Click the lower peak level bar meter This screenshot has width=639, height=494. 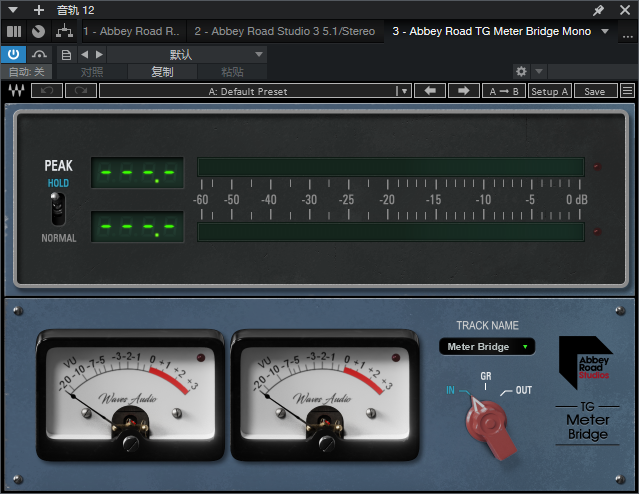tap(391, 232)
